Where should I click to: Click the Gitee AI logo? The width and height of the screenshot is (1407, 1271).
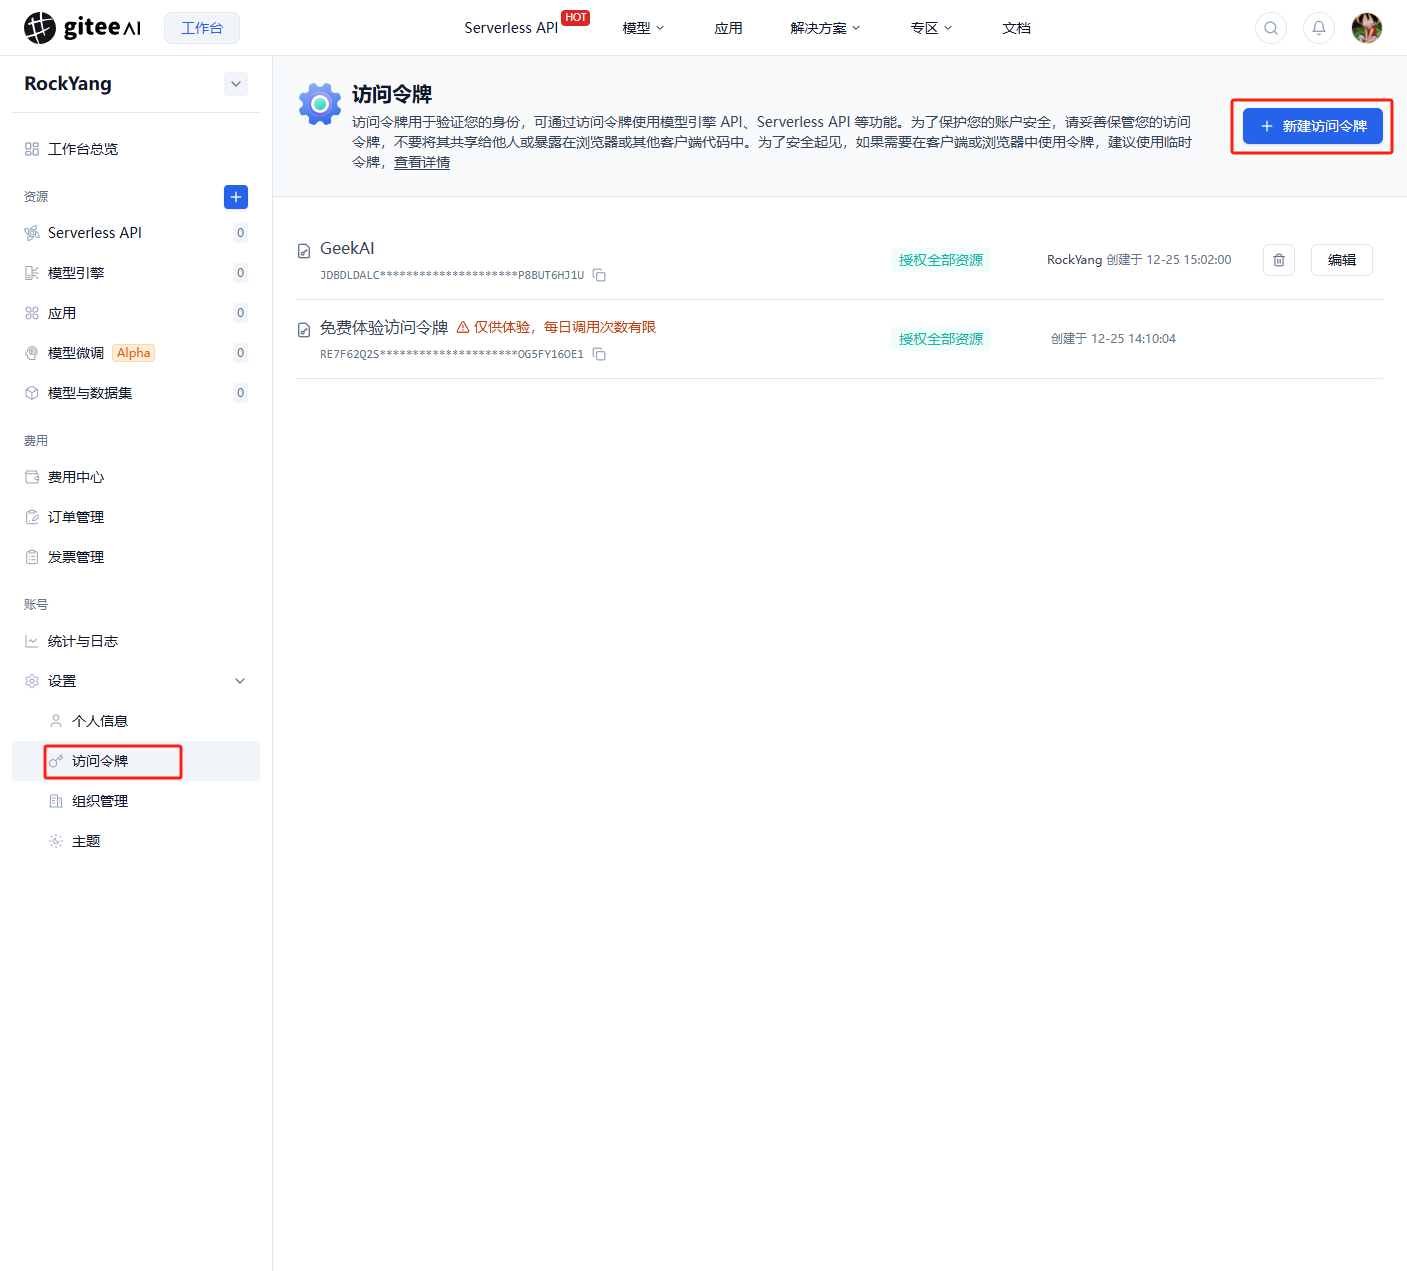tap(82, 28)
